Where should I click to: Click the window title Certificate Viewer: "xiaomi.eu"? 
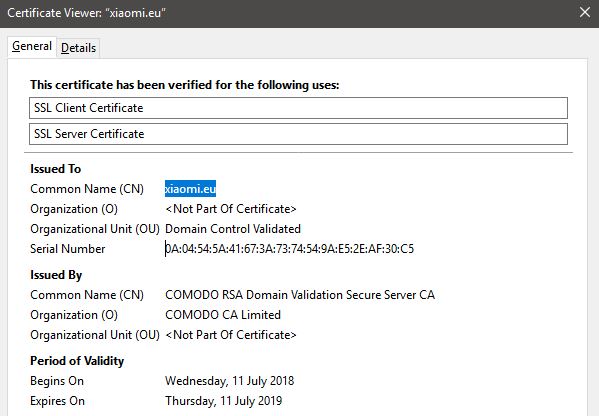[86, 13]
